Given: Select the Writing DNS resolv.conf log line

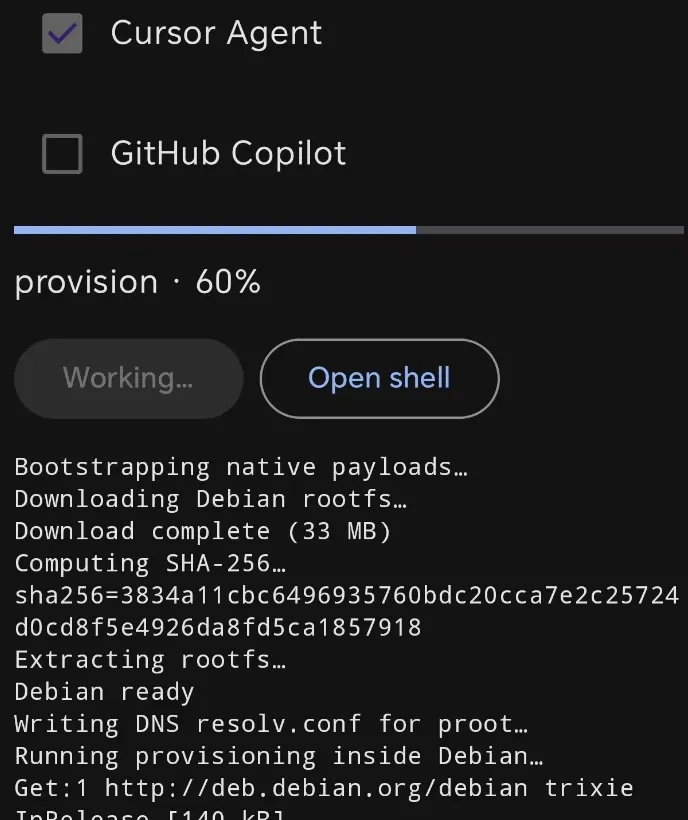Looking at the screenshot, I should (271, 724).
